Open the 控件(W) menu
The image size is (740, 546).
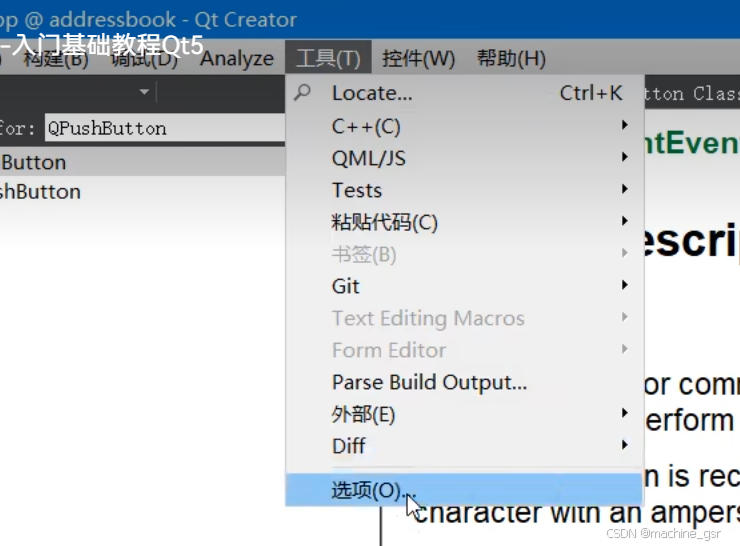(418, 59)
